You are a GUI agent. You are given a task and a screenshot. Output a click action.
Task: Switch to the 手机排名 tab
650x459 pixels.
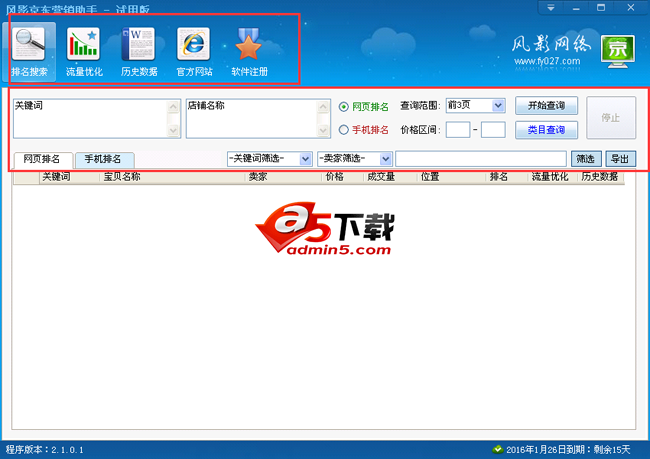(x=104, y=159)
